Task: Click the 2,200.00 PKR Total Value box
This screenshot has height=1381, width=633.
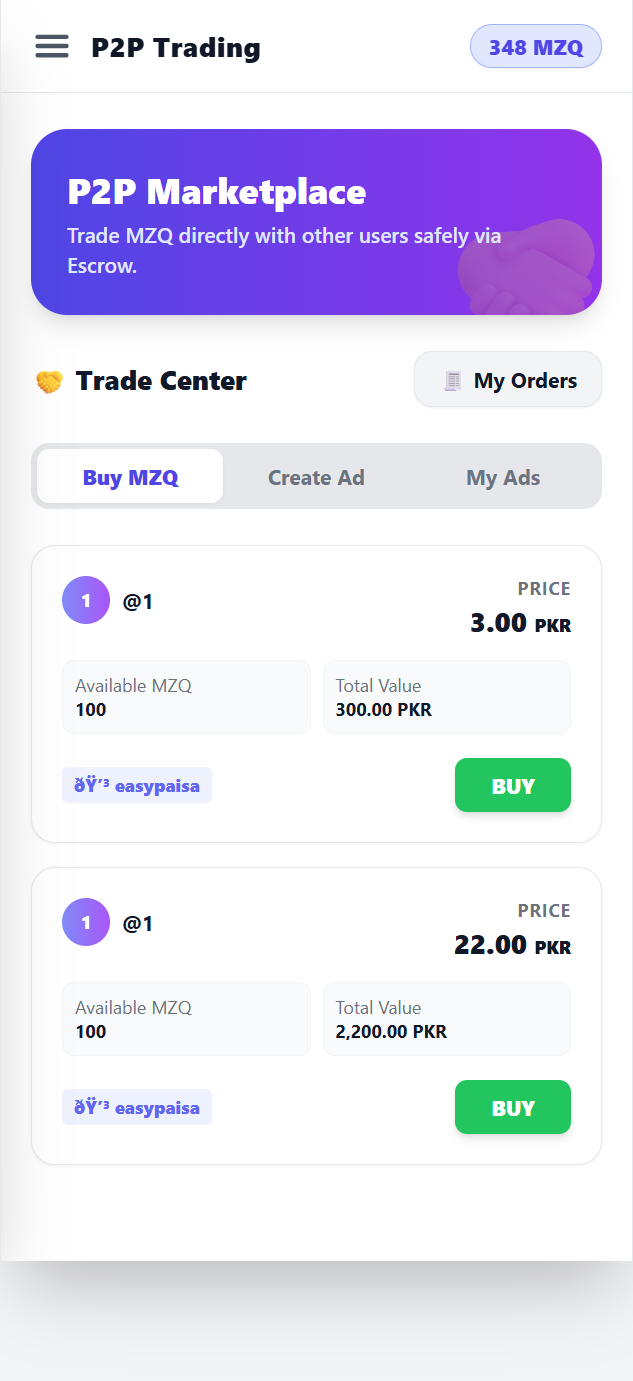Action: click(x=446, y=1020)
